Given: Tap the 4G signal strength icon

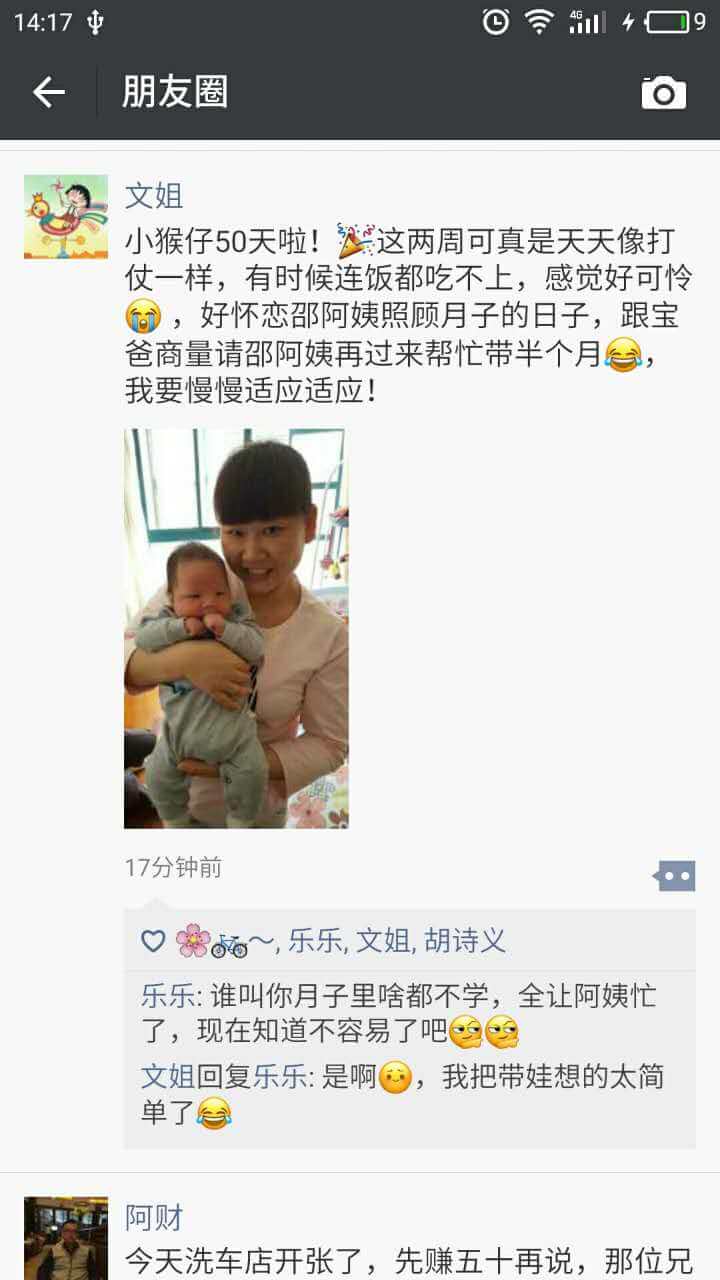Looking at the screenshot, I should point(588,21).
